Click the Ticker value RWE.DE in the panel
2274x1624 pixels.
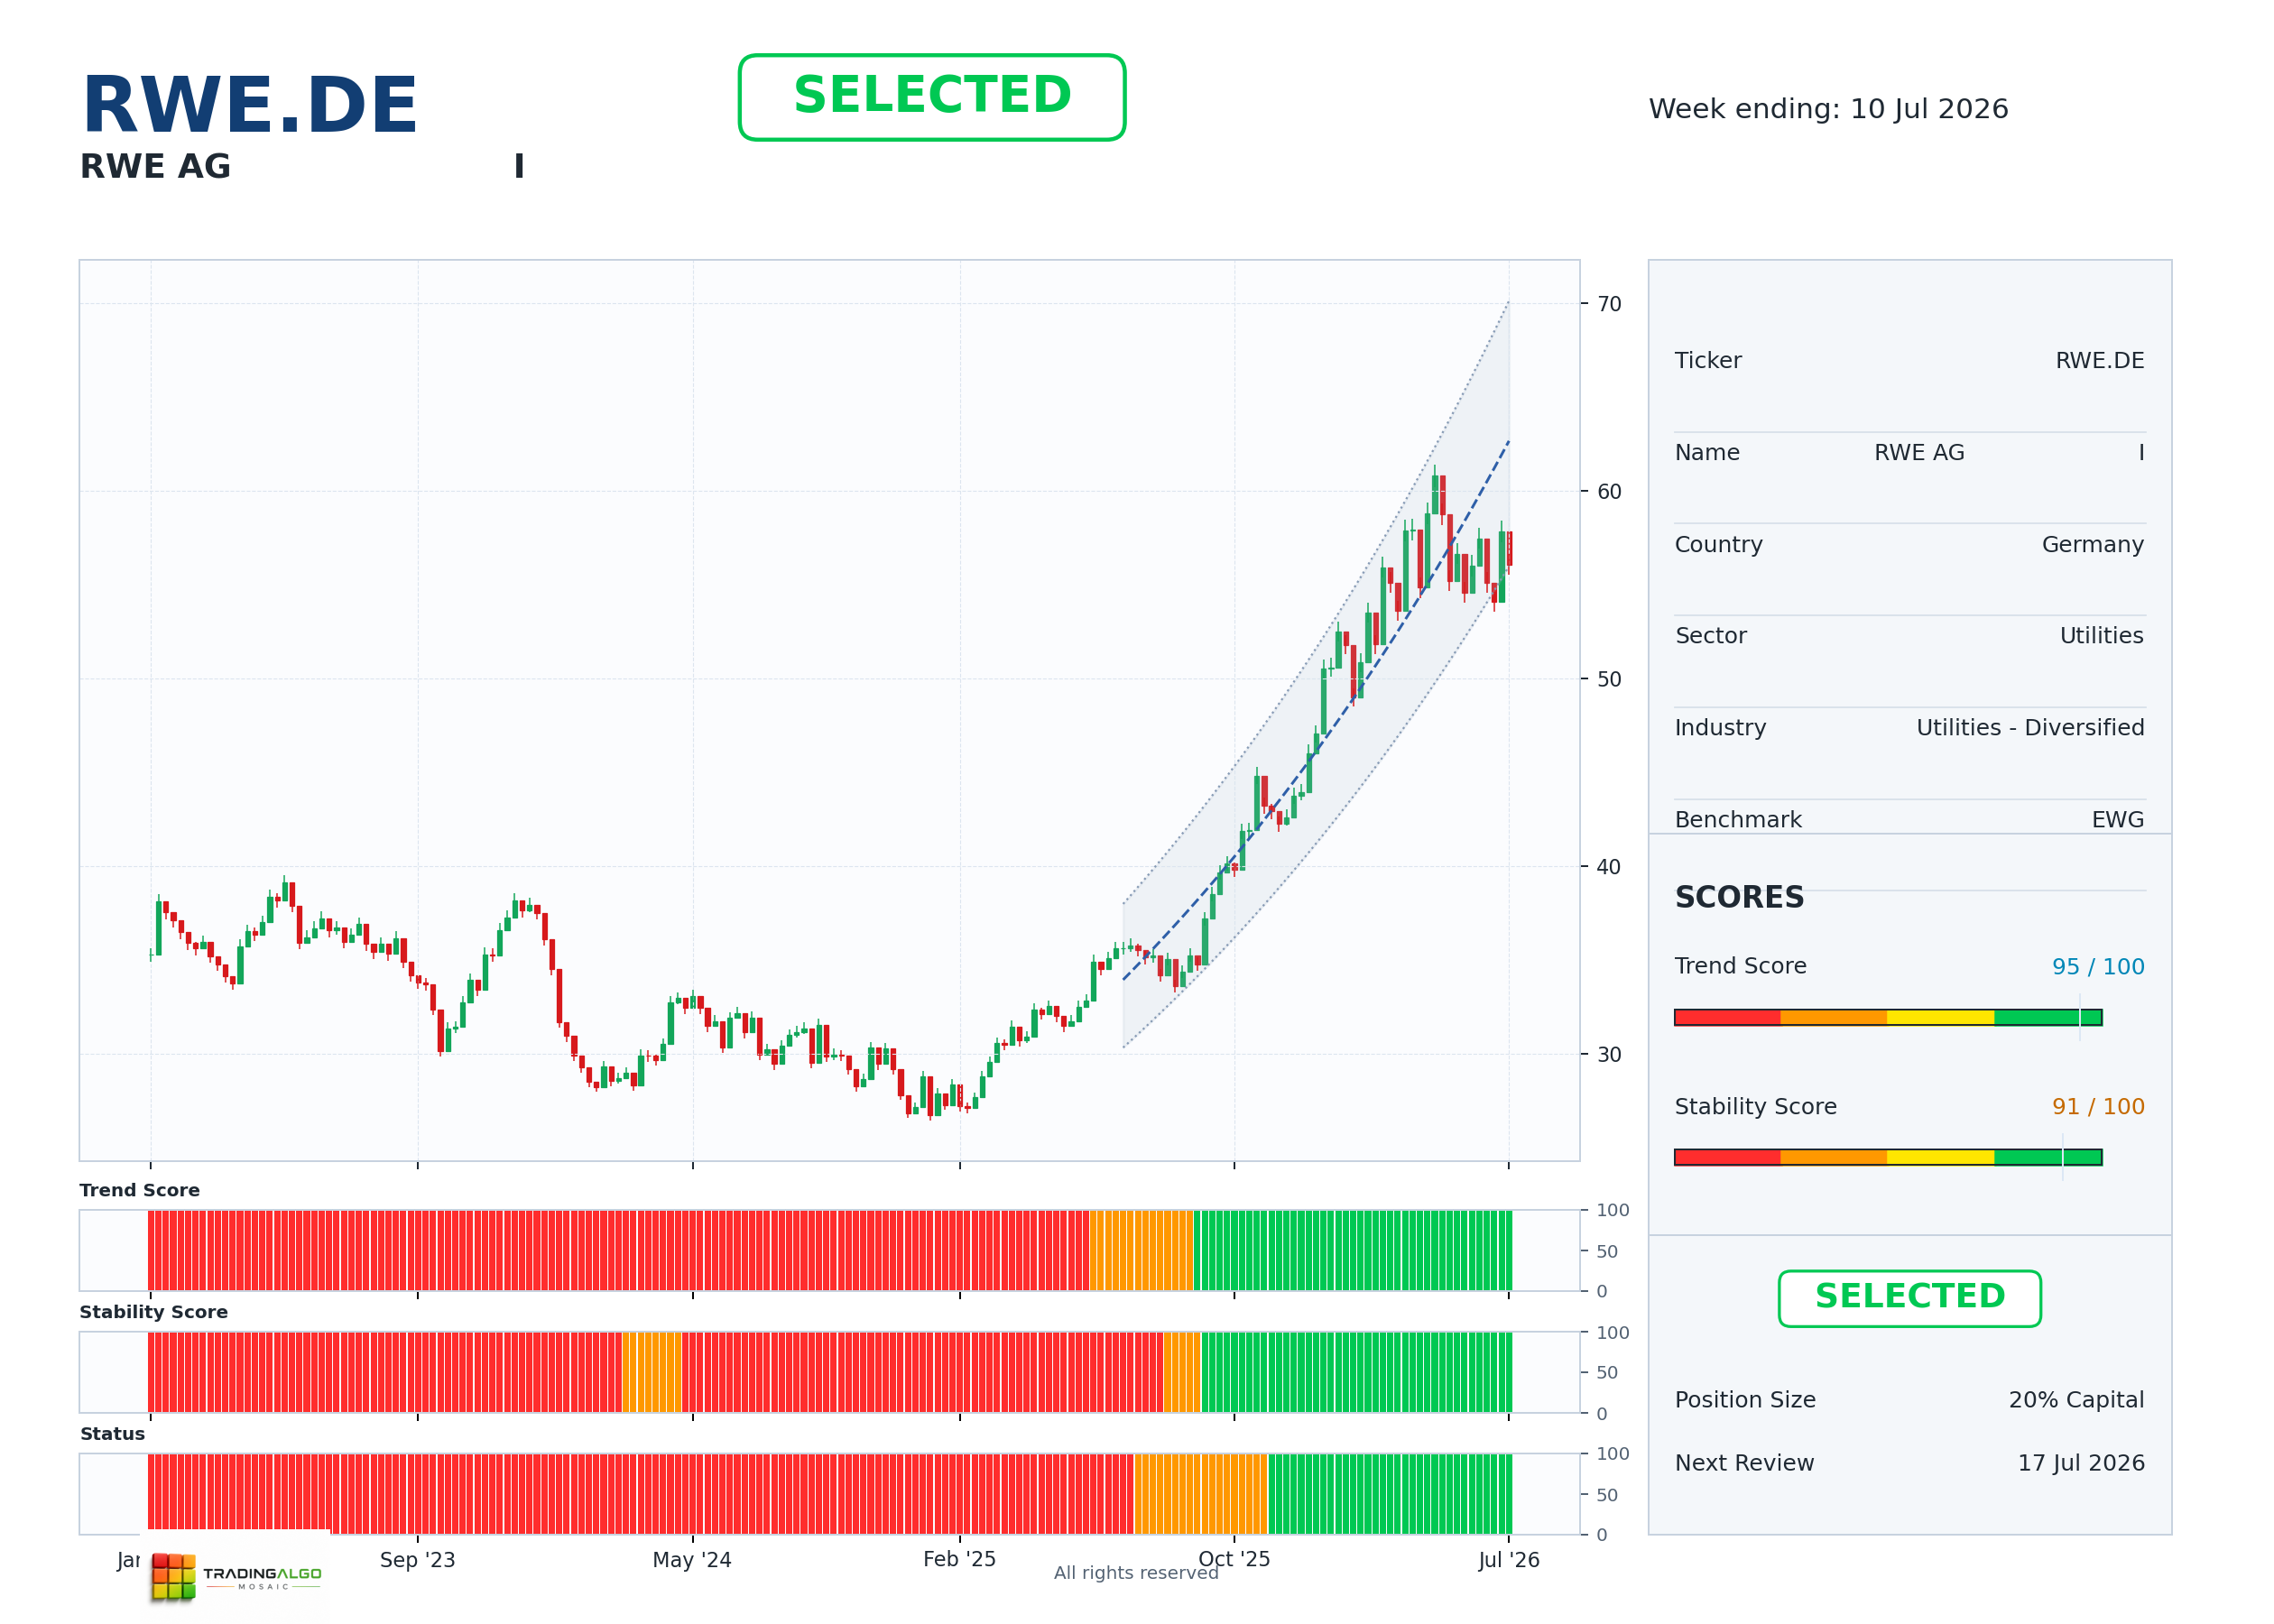tap(2099, 360)
